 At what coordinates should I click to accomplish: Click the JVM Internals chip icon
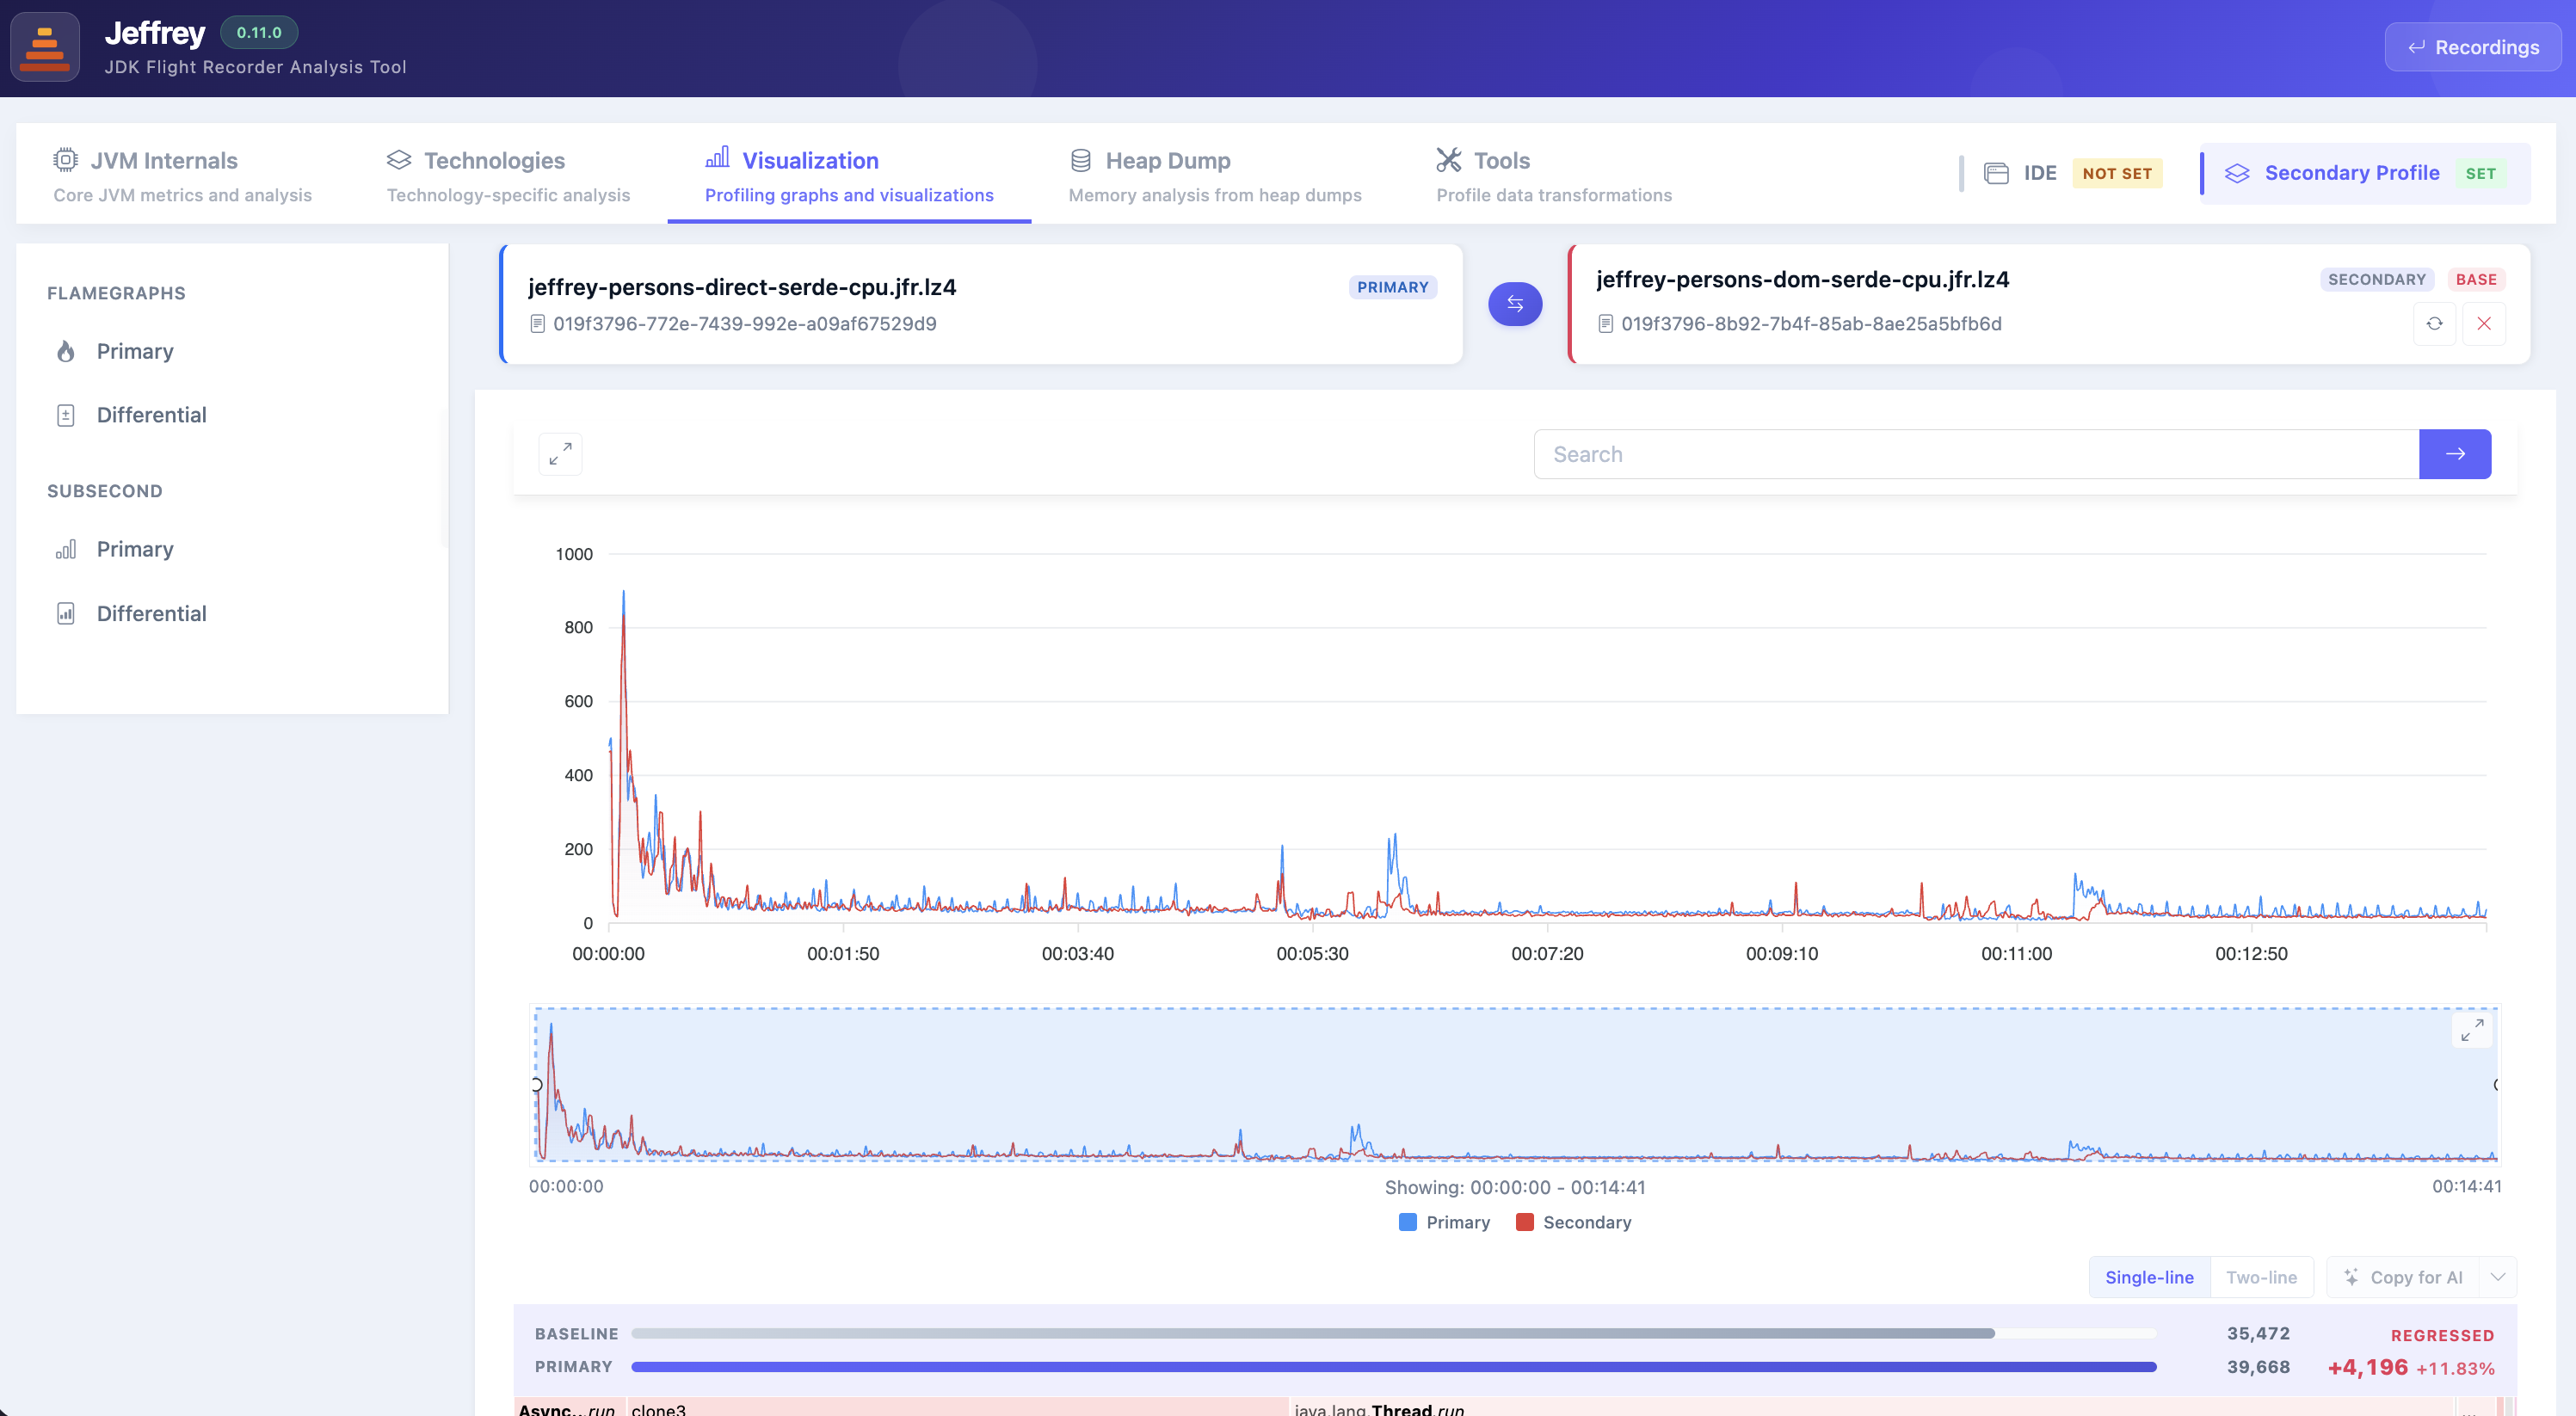coord(65,160)
